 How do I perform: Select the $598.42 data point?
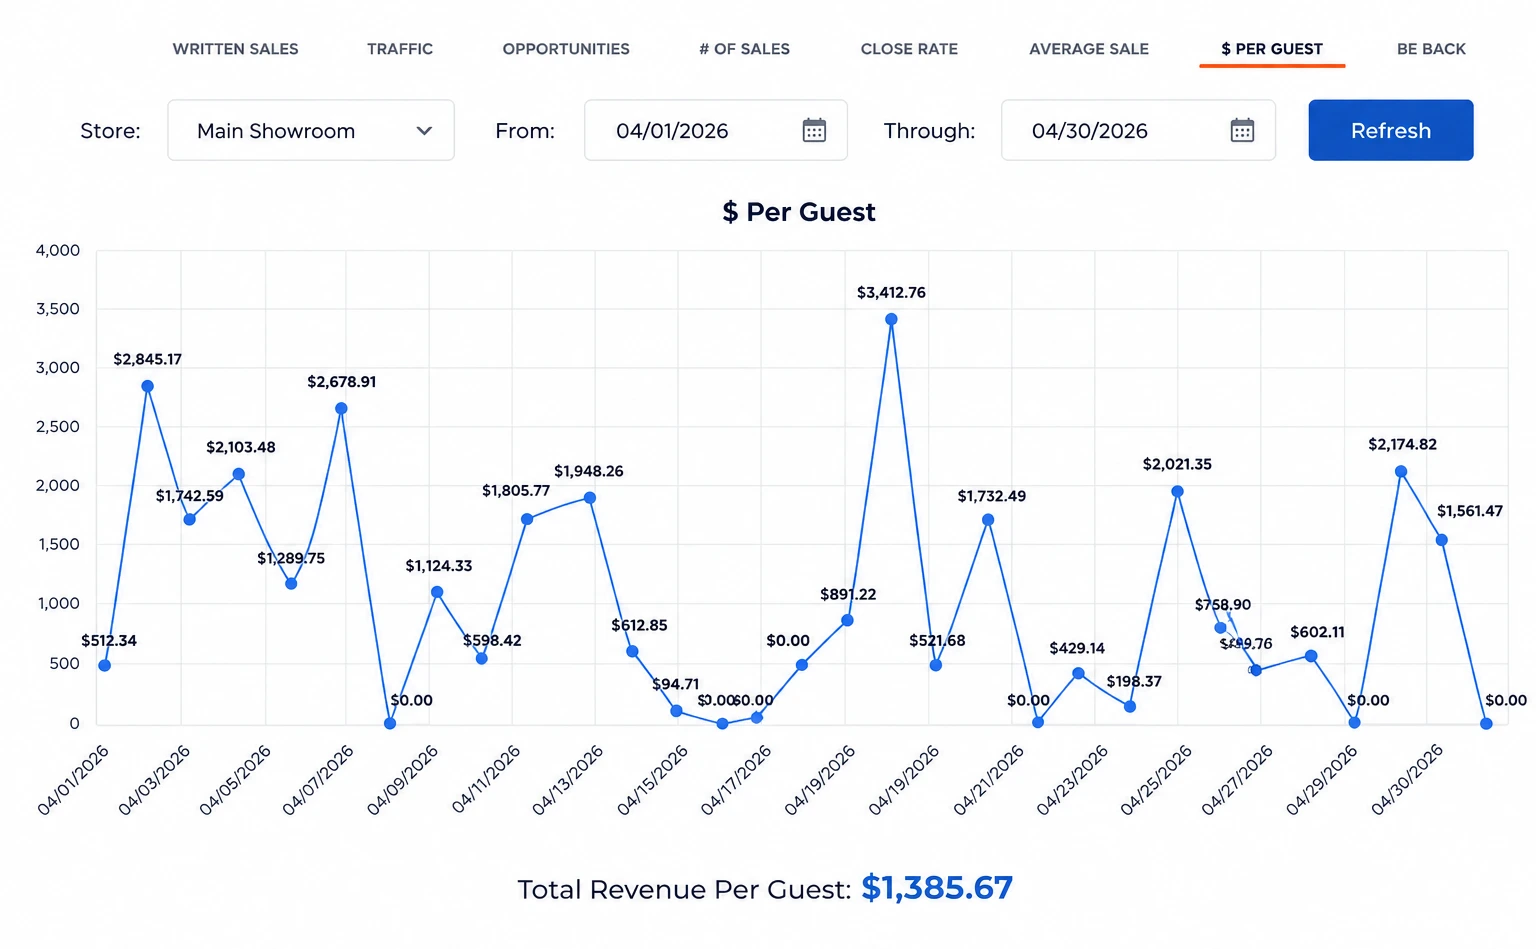pos(481,658)
